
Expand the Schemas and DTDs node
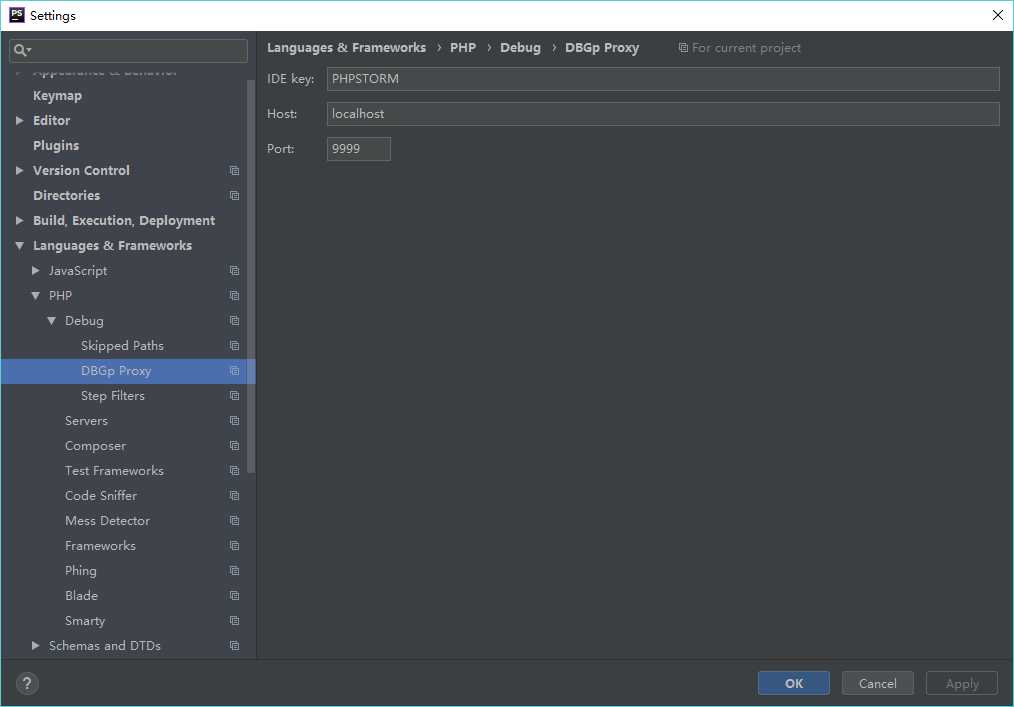[x=36, y=646]
